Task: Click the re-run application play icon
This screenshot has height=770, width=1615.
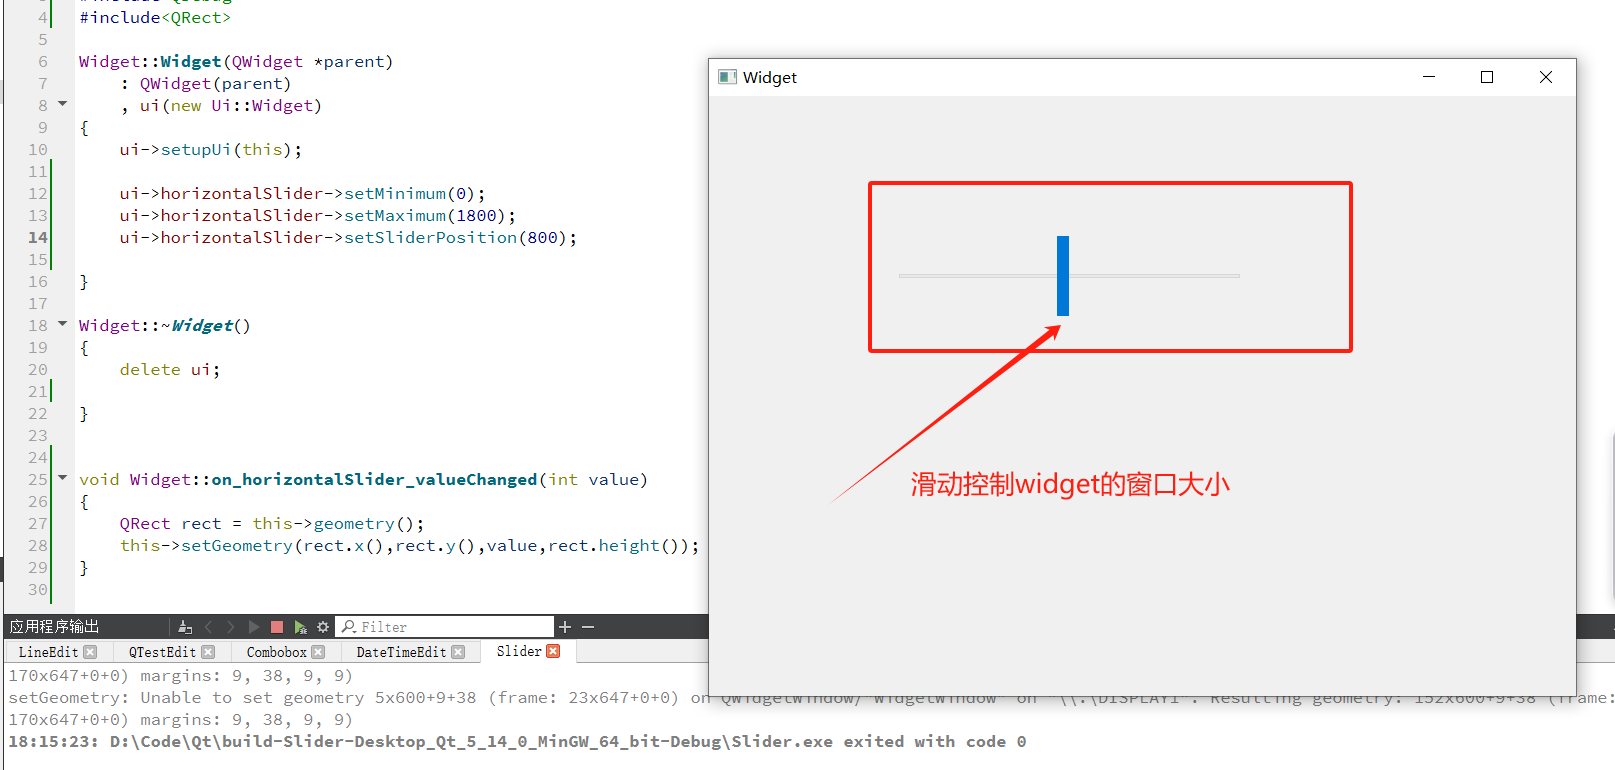Action: coord(254,627)
